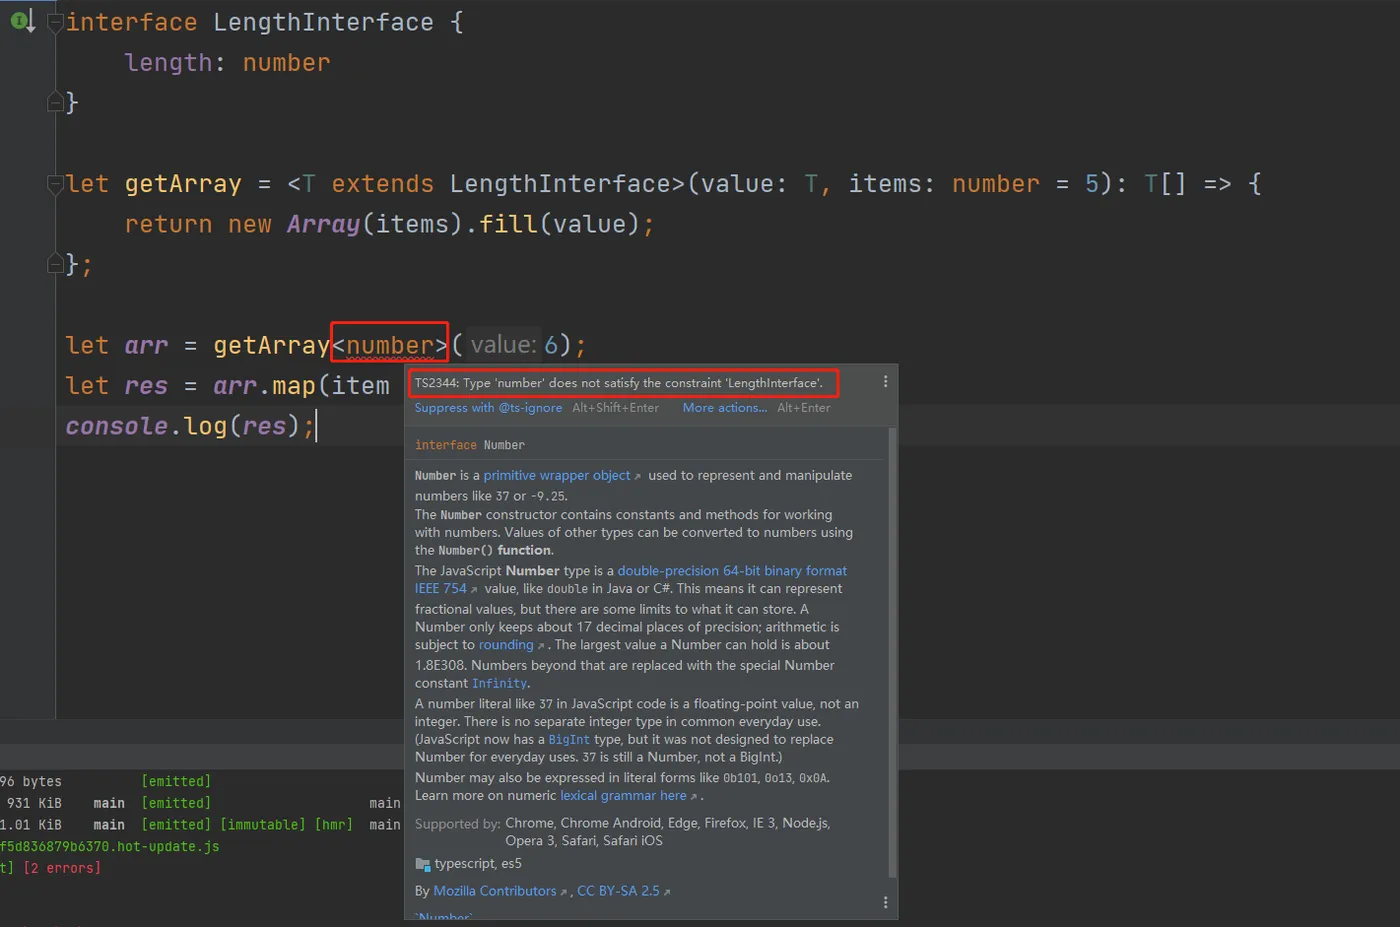Click the fold-end marker beside the closing };

(x=56, y=264)
